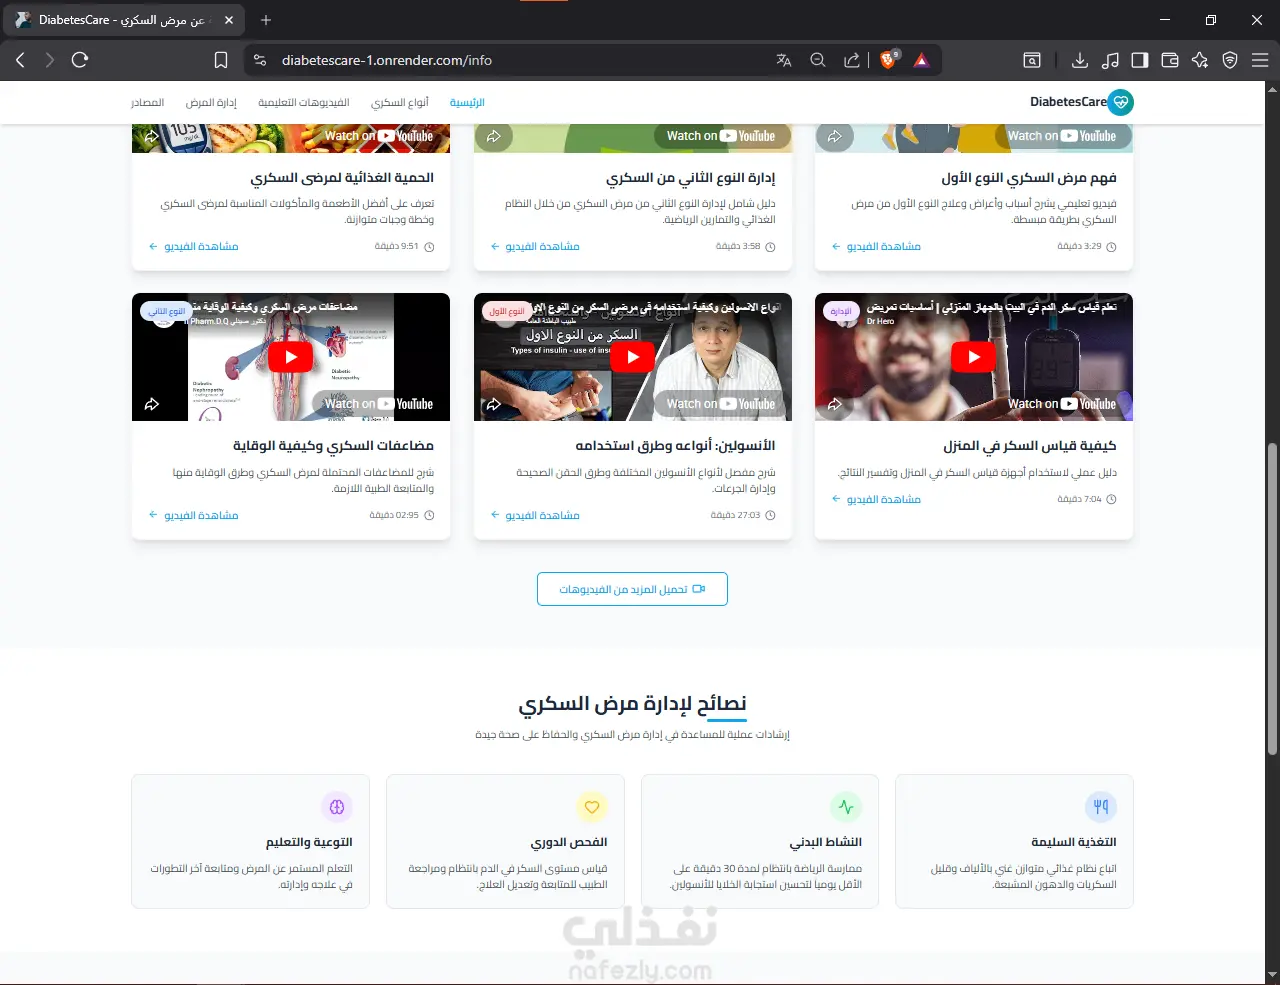This screenshot has height=985, width=1280.
Task: Click 'Watch on YouTube' on the home glucose measuring video
Action: (1062, 404)
